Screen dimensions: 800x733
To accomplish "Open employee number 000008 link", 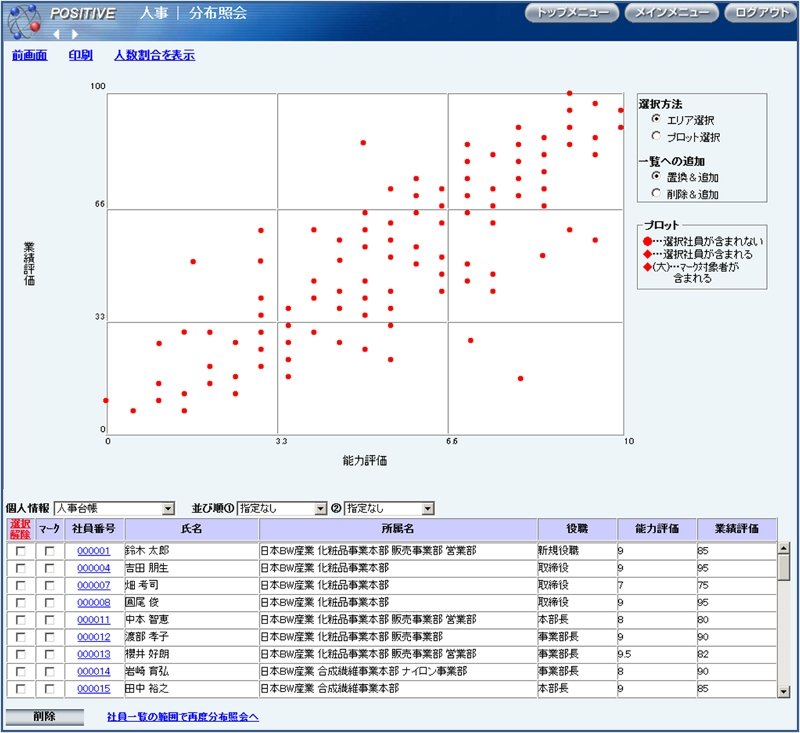I will pos(94,603).
